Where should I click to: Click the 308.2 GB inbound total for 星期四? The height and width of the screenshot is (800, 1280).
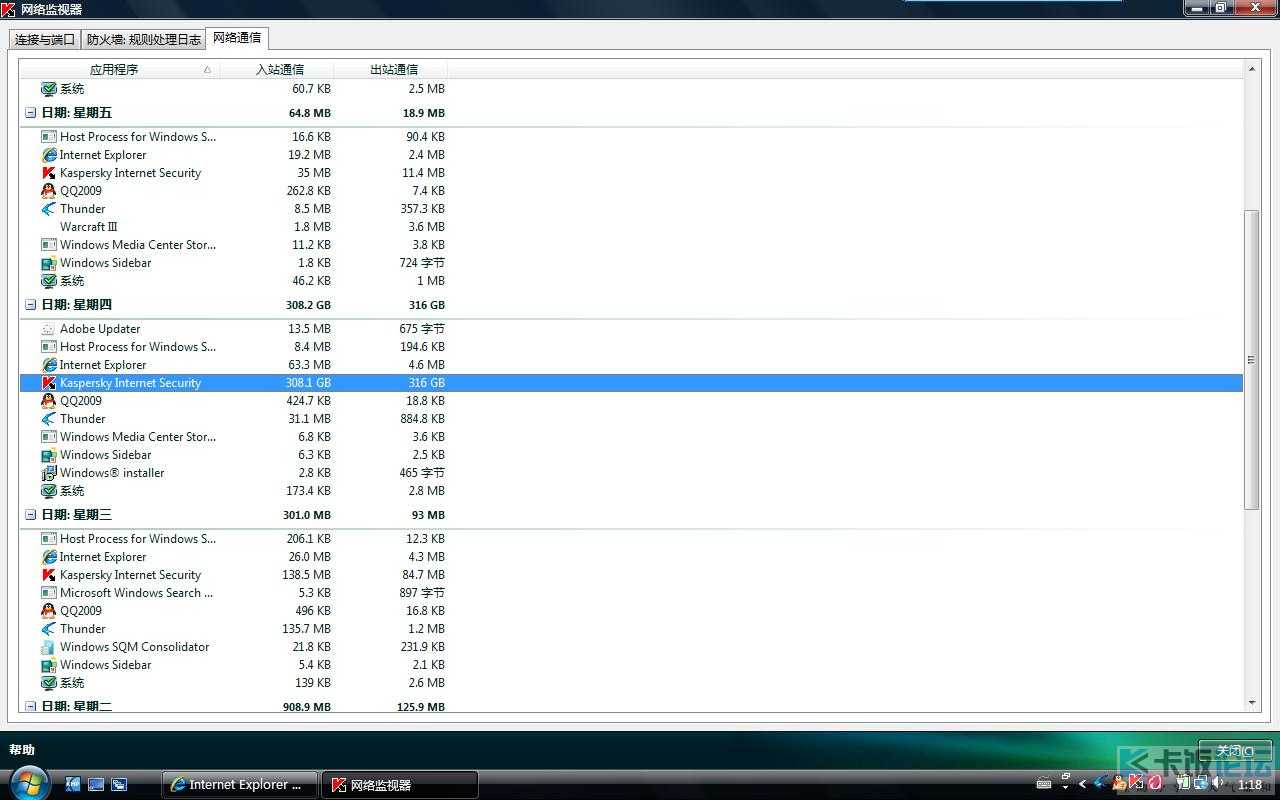[308, 305]
